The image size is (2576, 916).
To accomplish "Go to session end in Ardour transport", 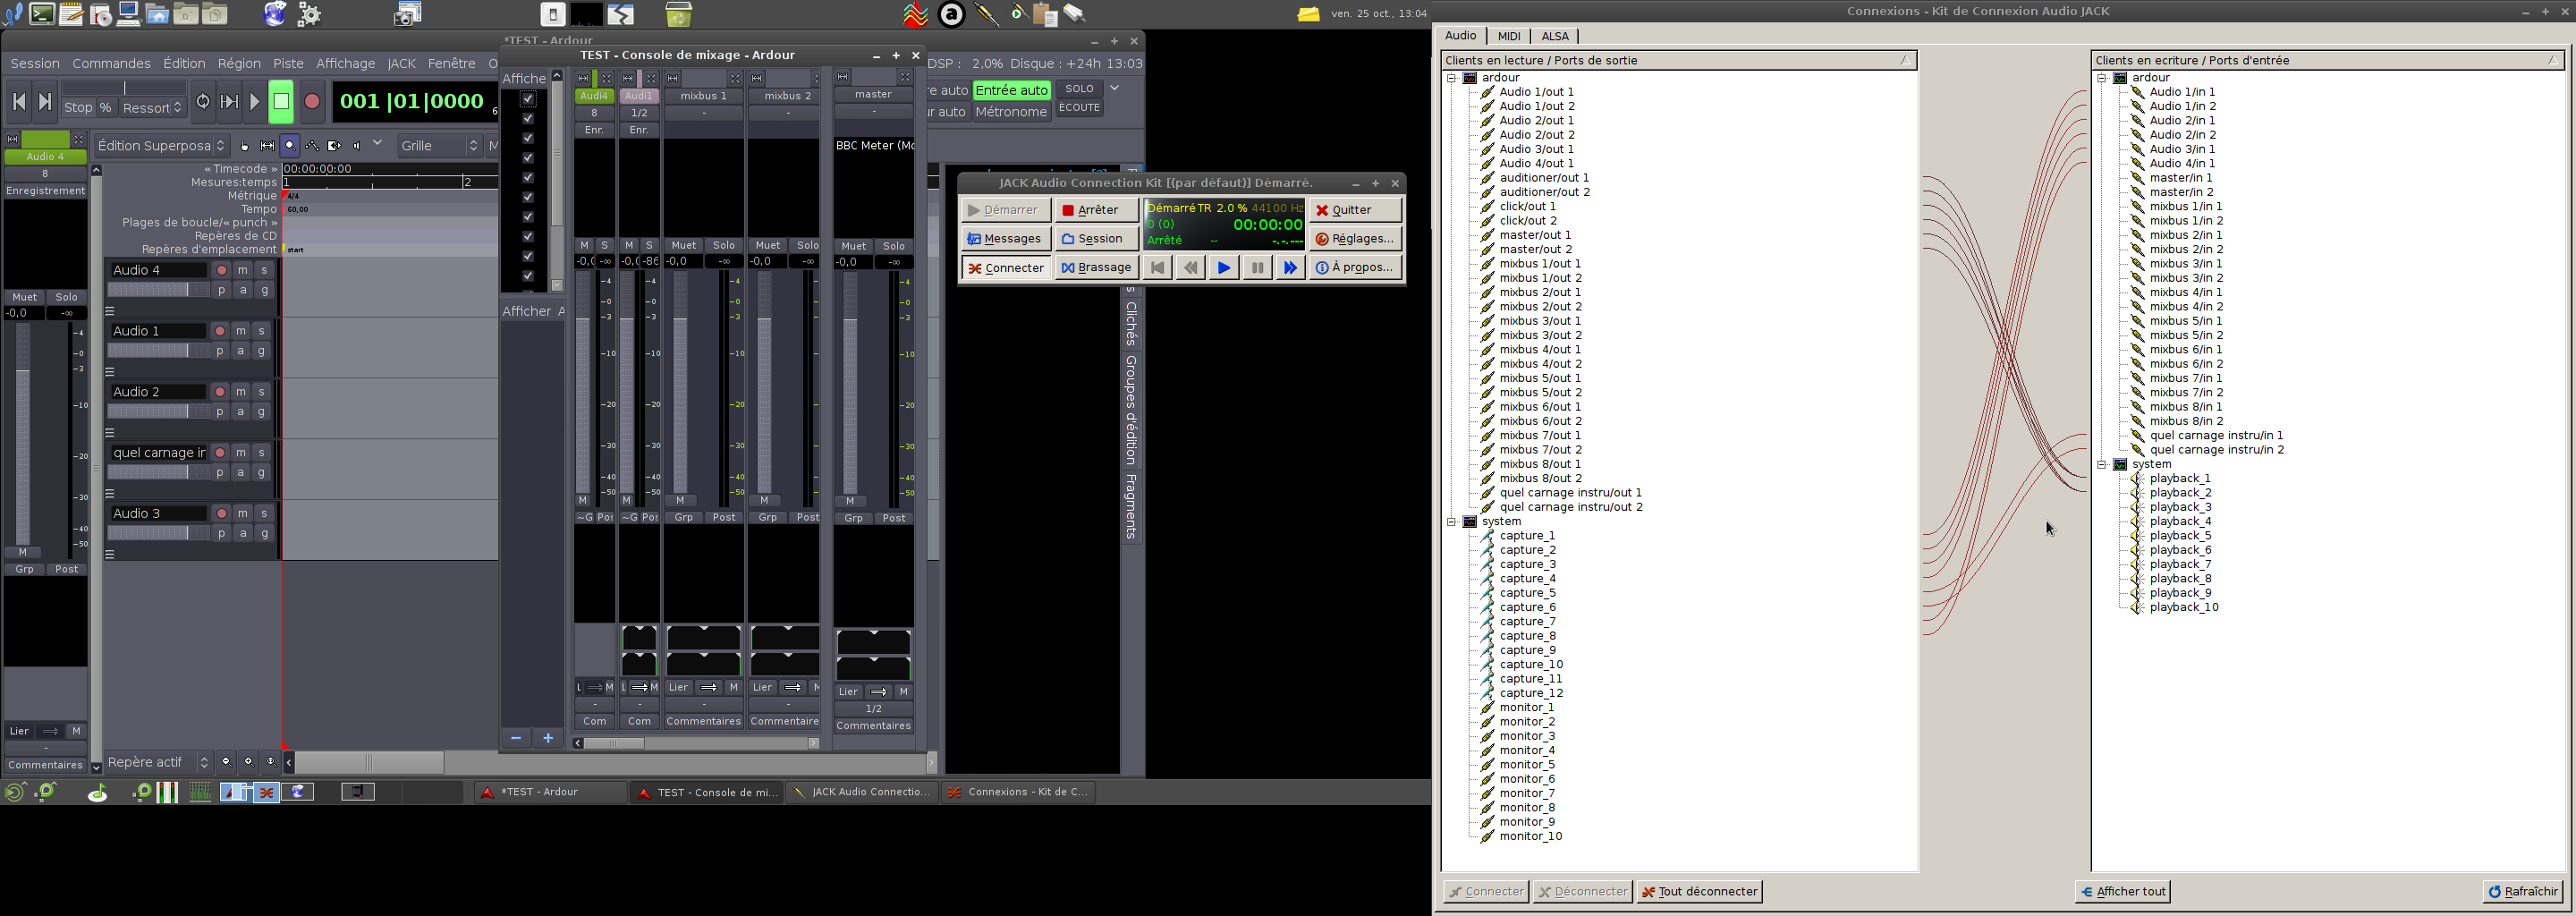I will [45, 102].
